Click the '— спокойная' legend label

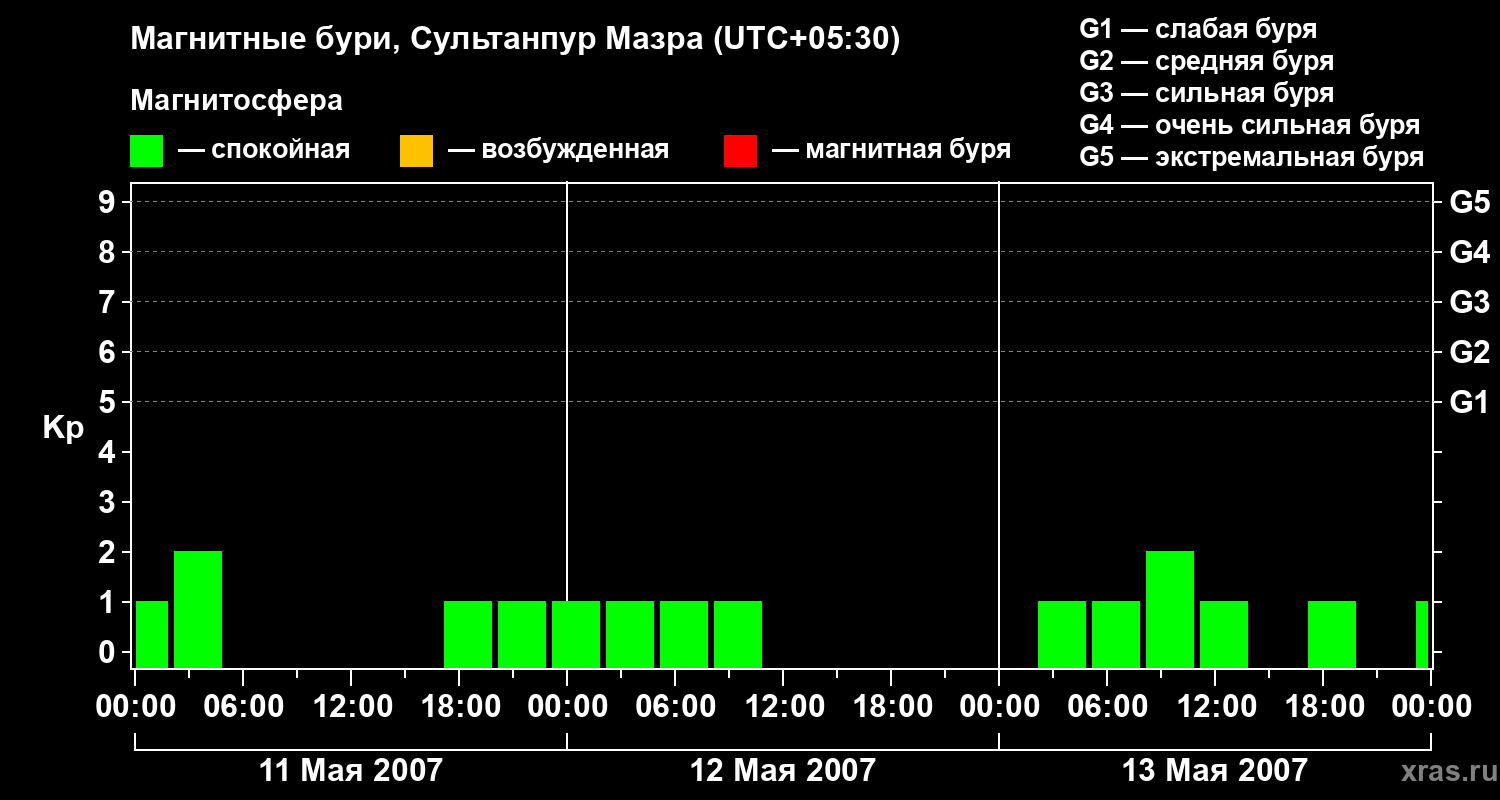(264, 150)
